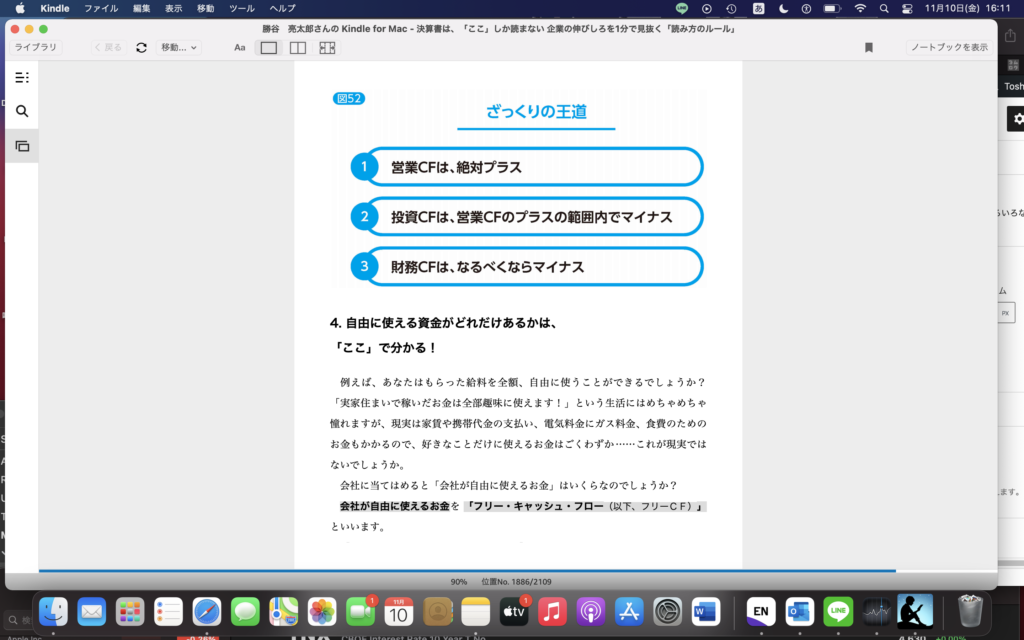Toggle the multi-page grid view layout
Image resolution: width=1024 pixels, height=640 pixels.
327,47
